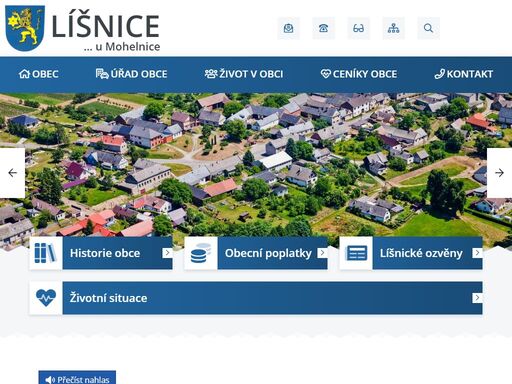
Task: Open the KONTAKT menu item
Action: [464, 74]
